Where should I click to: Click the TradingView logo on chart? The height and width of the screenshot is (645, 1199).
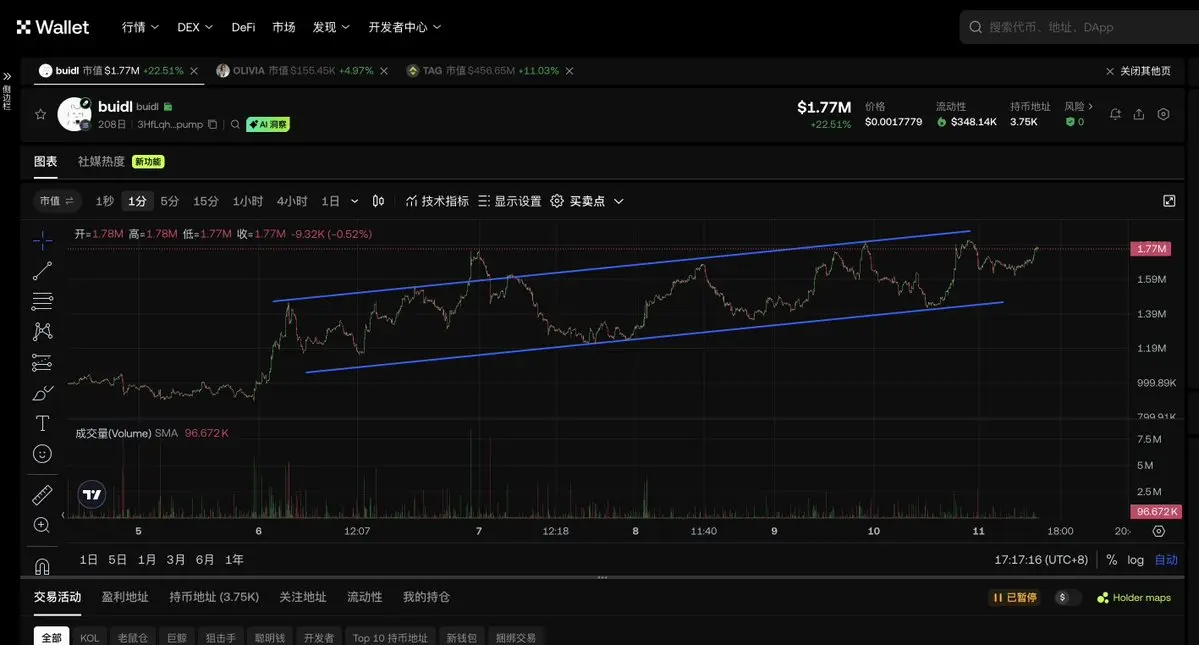[92, 494]
